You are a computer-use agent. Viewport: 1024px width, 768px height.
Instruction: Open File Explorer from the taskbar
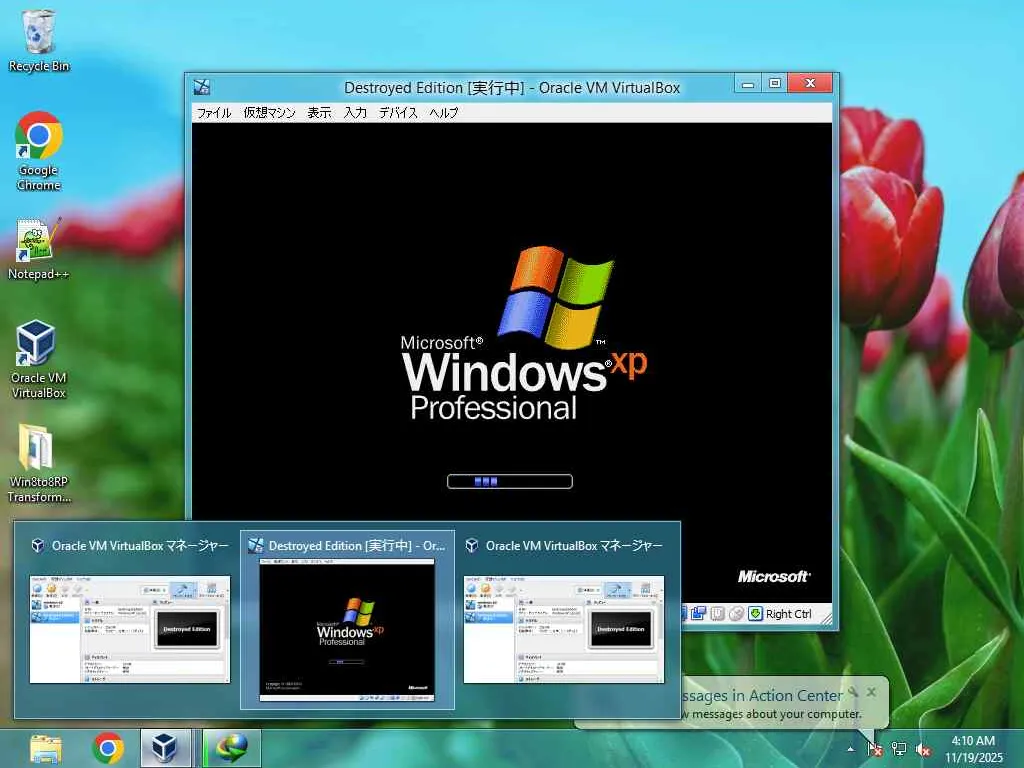click(46, 748)
